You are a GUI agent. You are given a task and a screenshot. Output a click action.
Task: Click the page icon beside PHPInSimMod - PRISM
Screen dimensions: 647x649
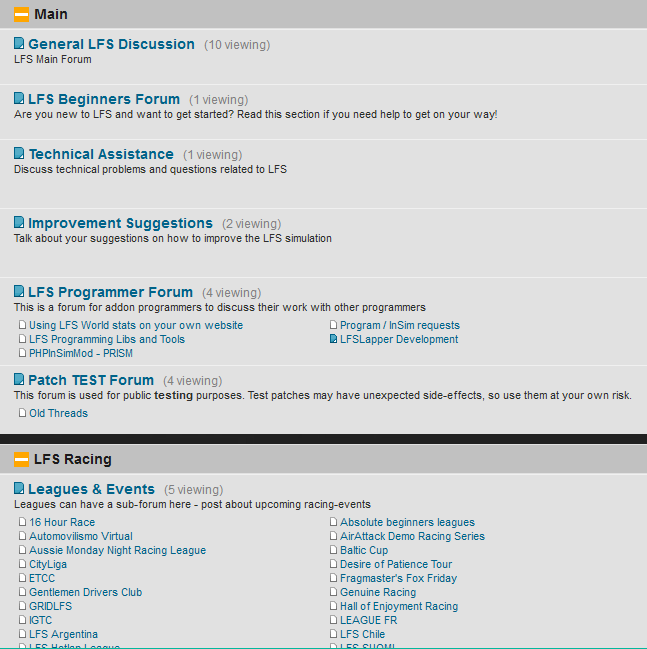22,353
